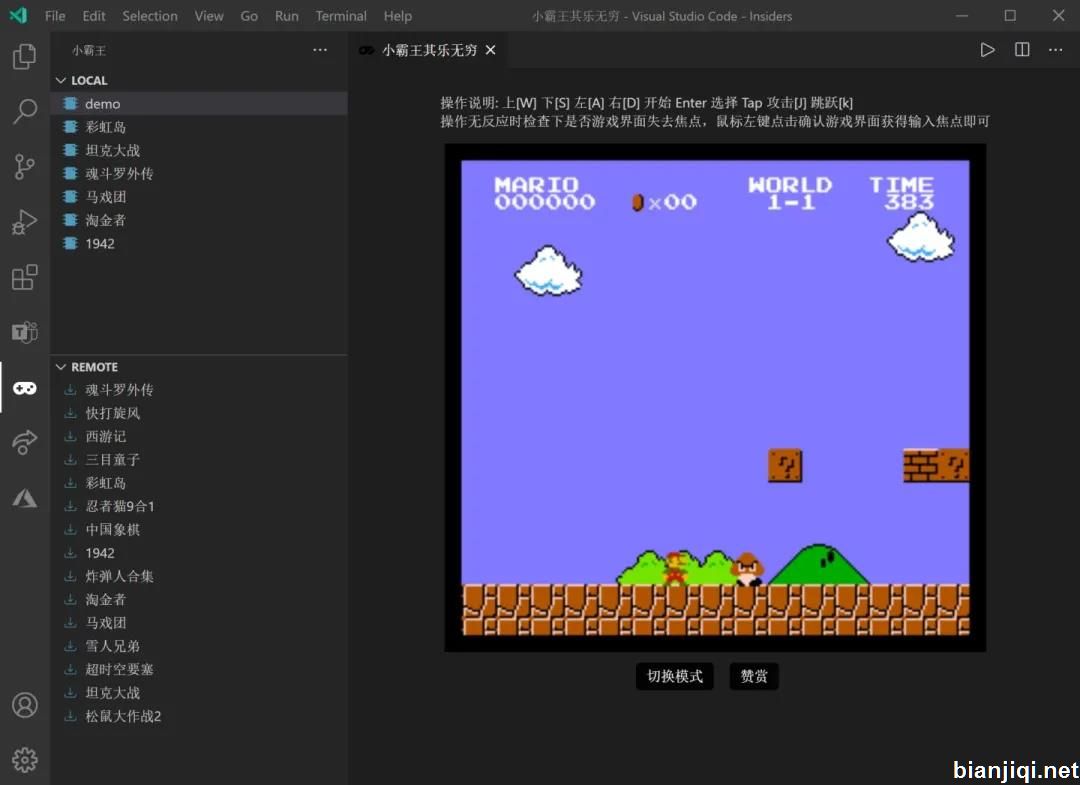Click the download icon beside 雪人兄弟

pyautogui.click(x=70, y=646)
